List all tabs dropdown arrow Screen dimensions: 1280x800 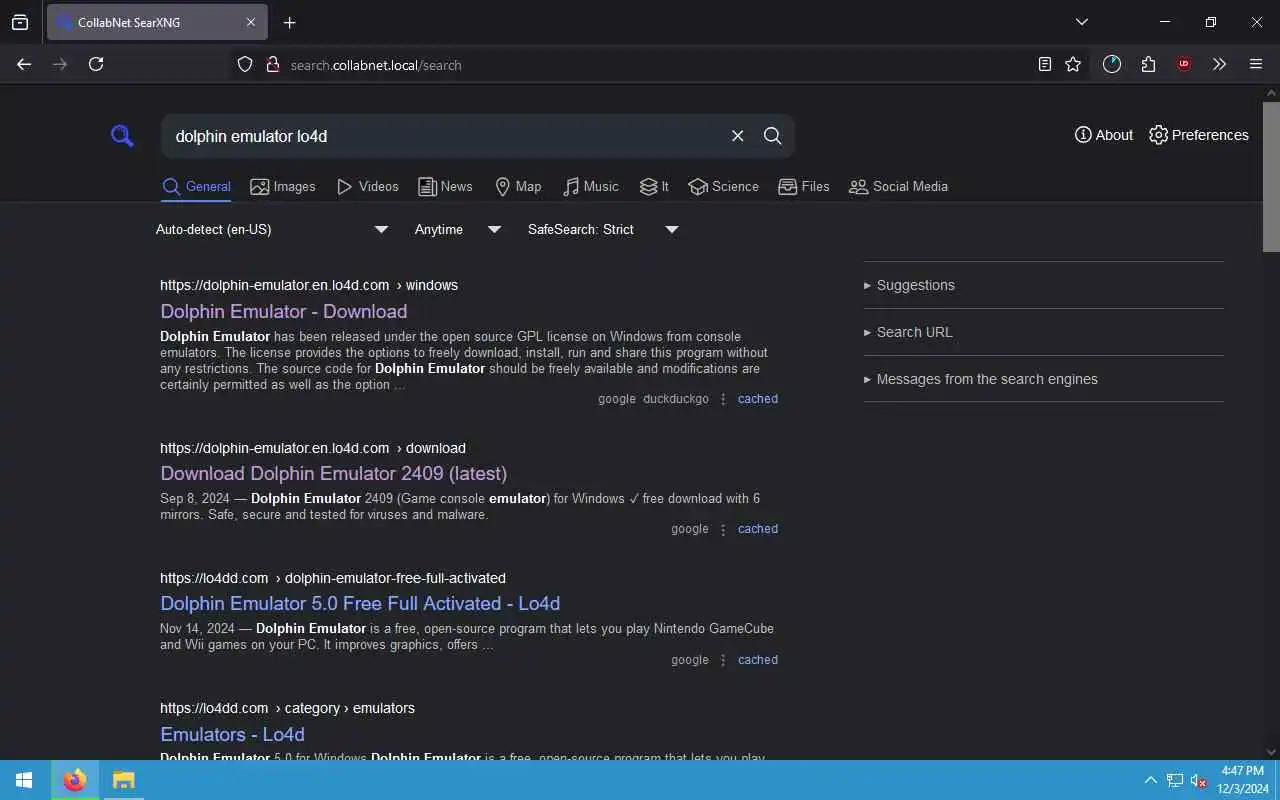1082,22
